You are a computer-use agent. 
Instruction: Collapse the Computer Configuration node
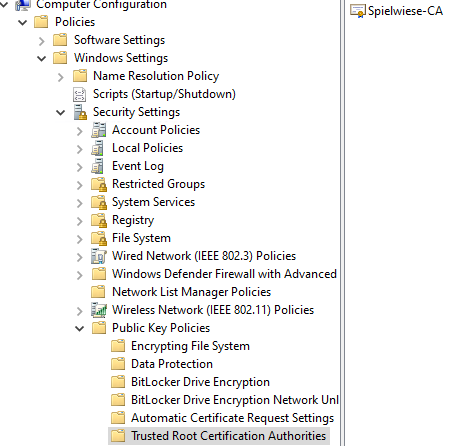pos(4,4)
